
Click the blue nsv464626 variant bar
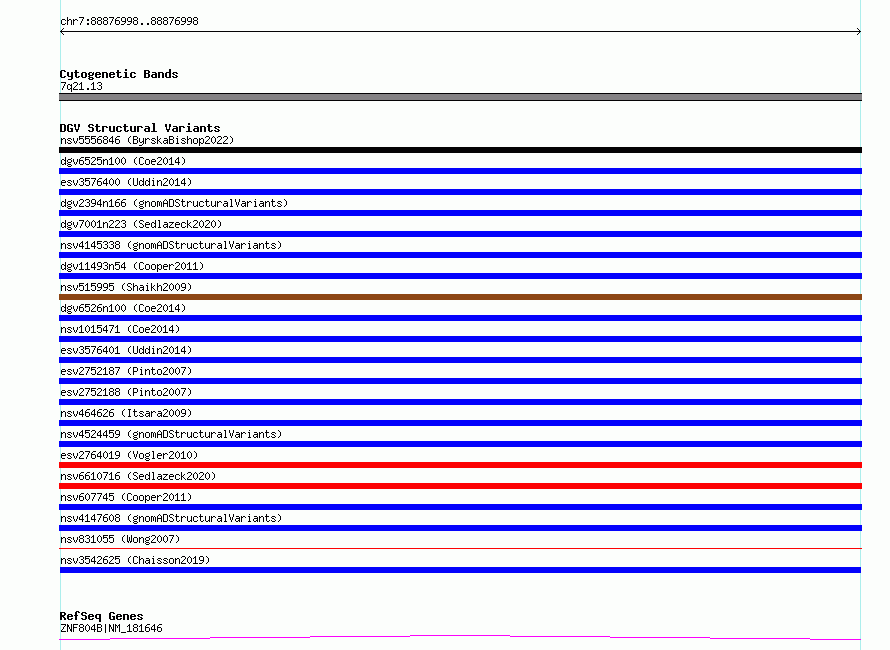pos(460,423)
